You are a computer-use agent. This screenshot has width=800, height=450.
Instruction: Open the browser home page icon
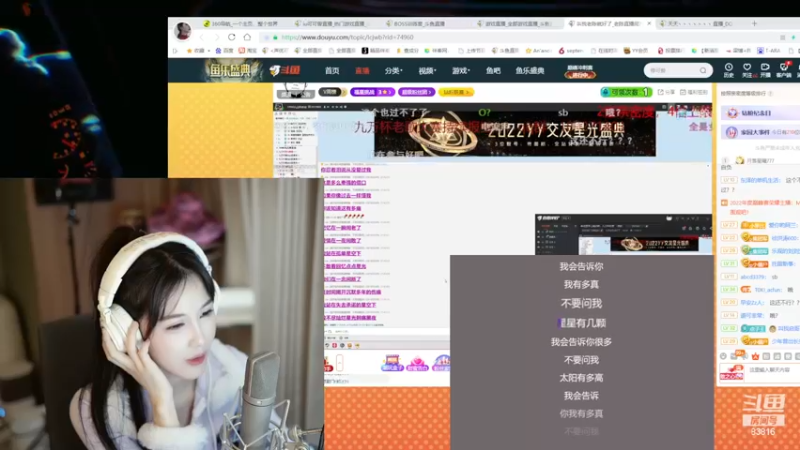tap(247, 37)
